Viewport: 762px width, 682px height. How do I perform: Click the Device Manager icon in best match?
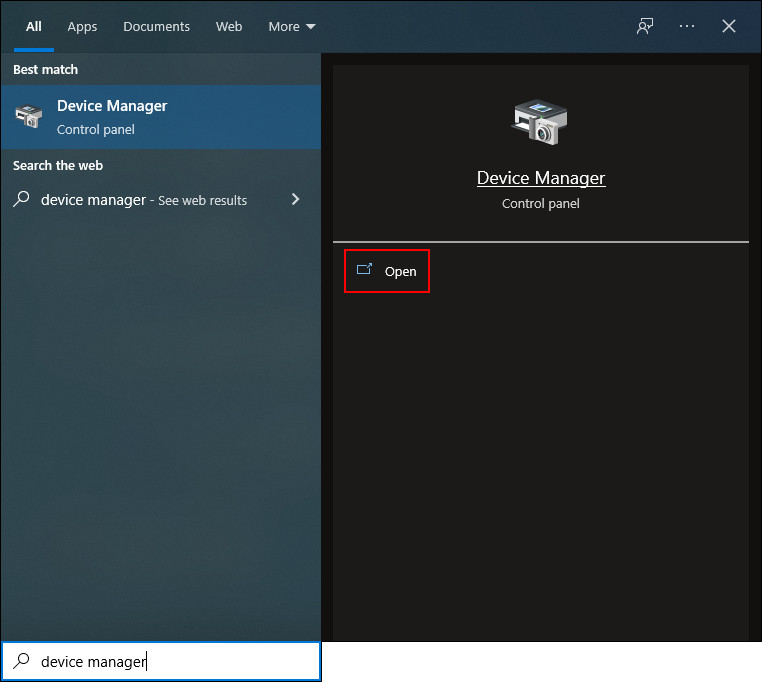(29, 117)
